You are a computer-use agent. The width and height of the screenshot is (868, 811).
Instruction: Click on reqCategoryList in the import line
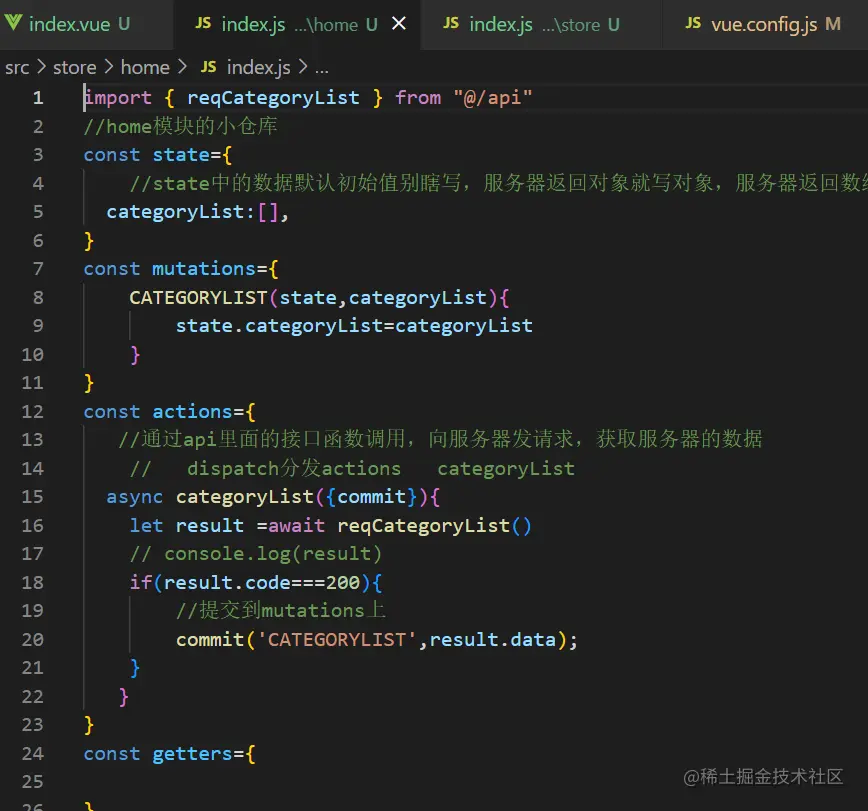(x=273, y=98)
